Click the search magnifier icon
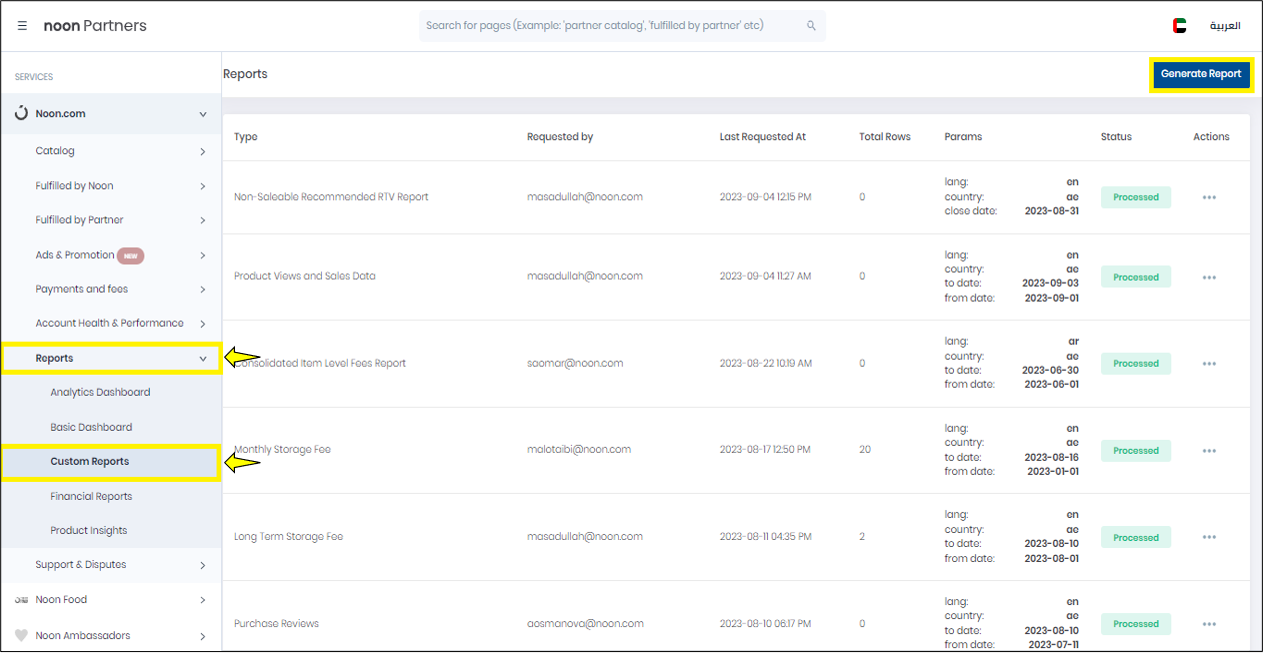Viewport: 1265px width, 656px height. click(x=810, y=26)
